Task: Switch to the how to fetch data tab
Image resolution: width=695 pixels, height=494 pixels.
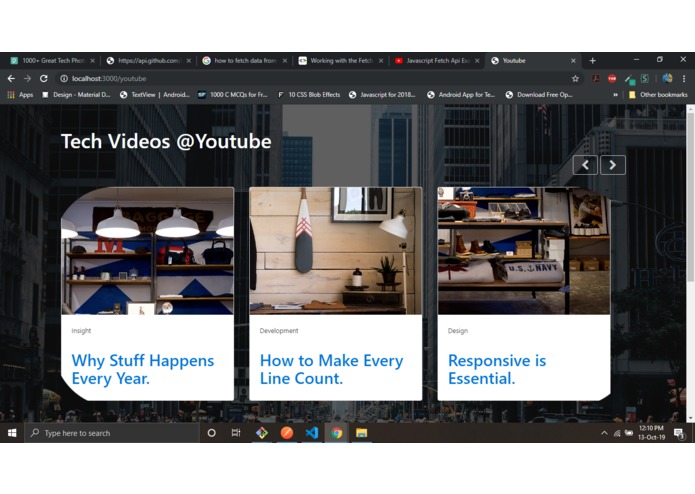Action: click(245, 61)
